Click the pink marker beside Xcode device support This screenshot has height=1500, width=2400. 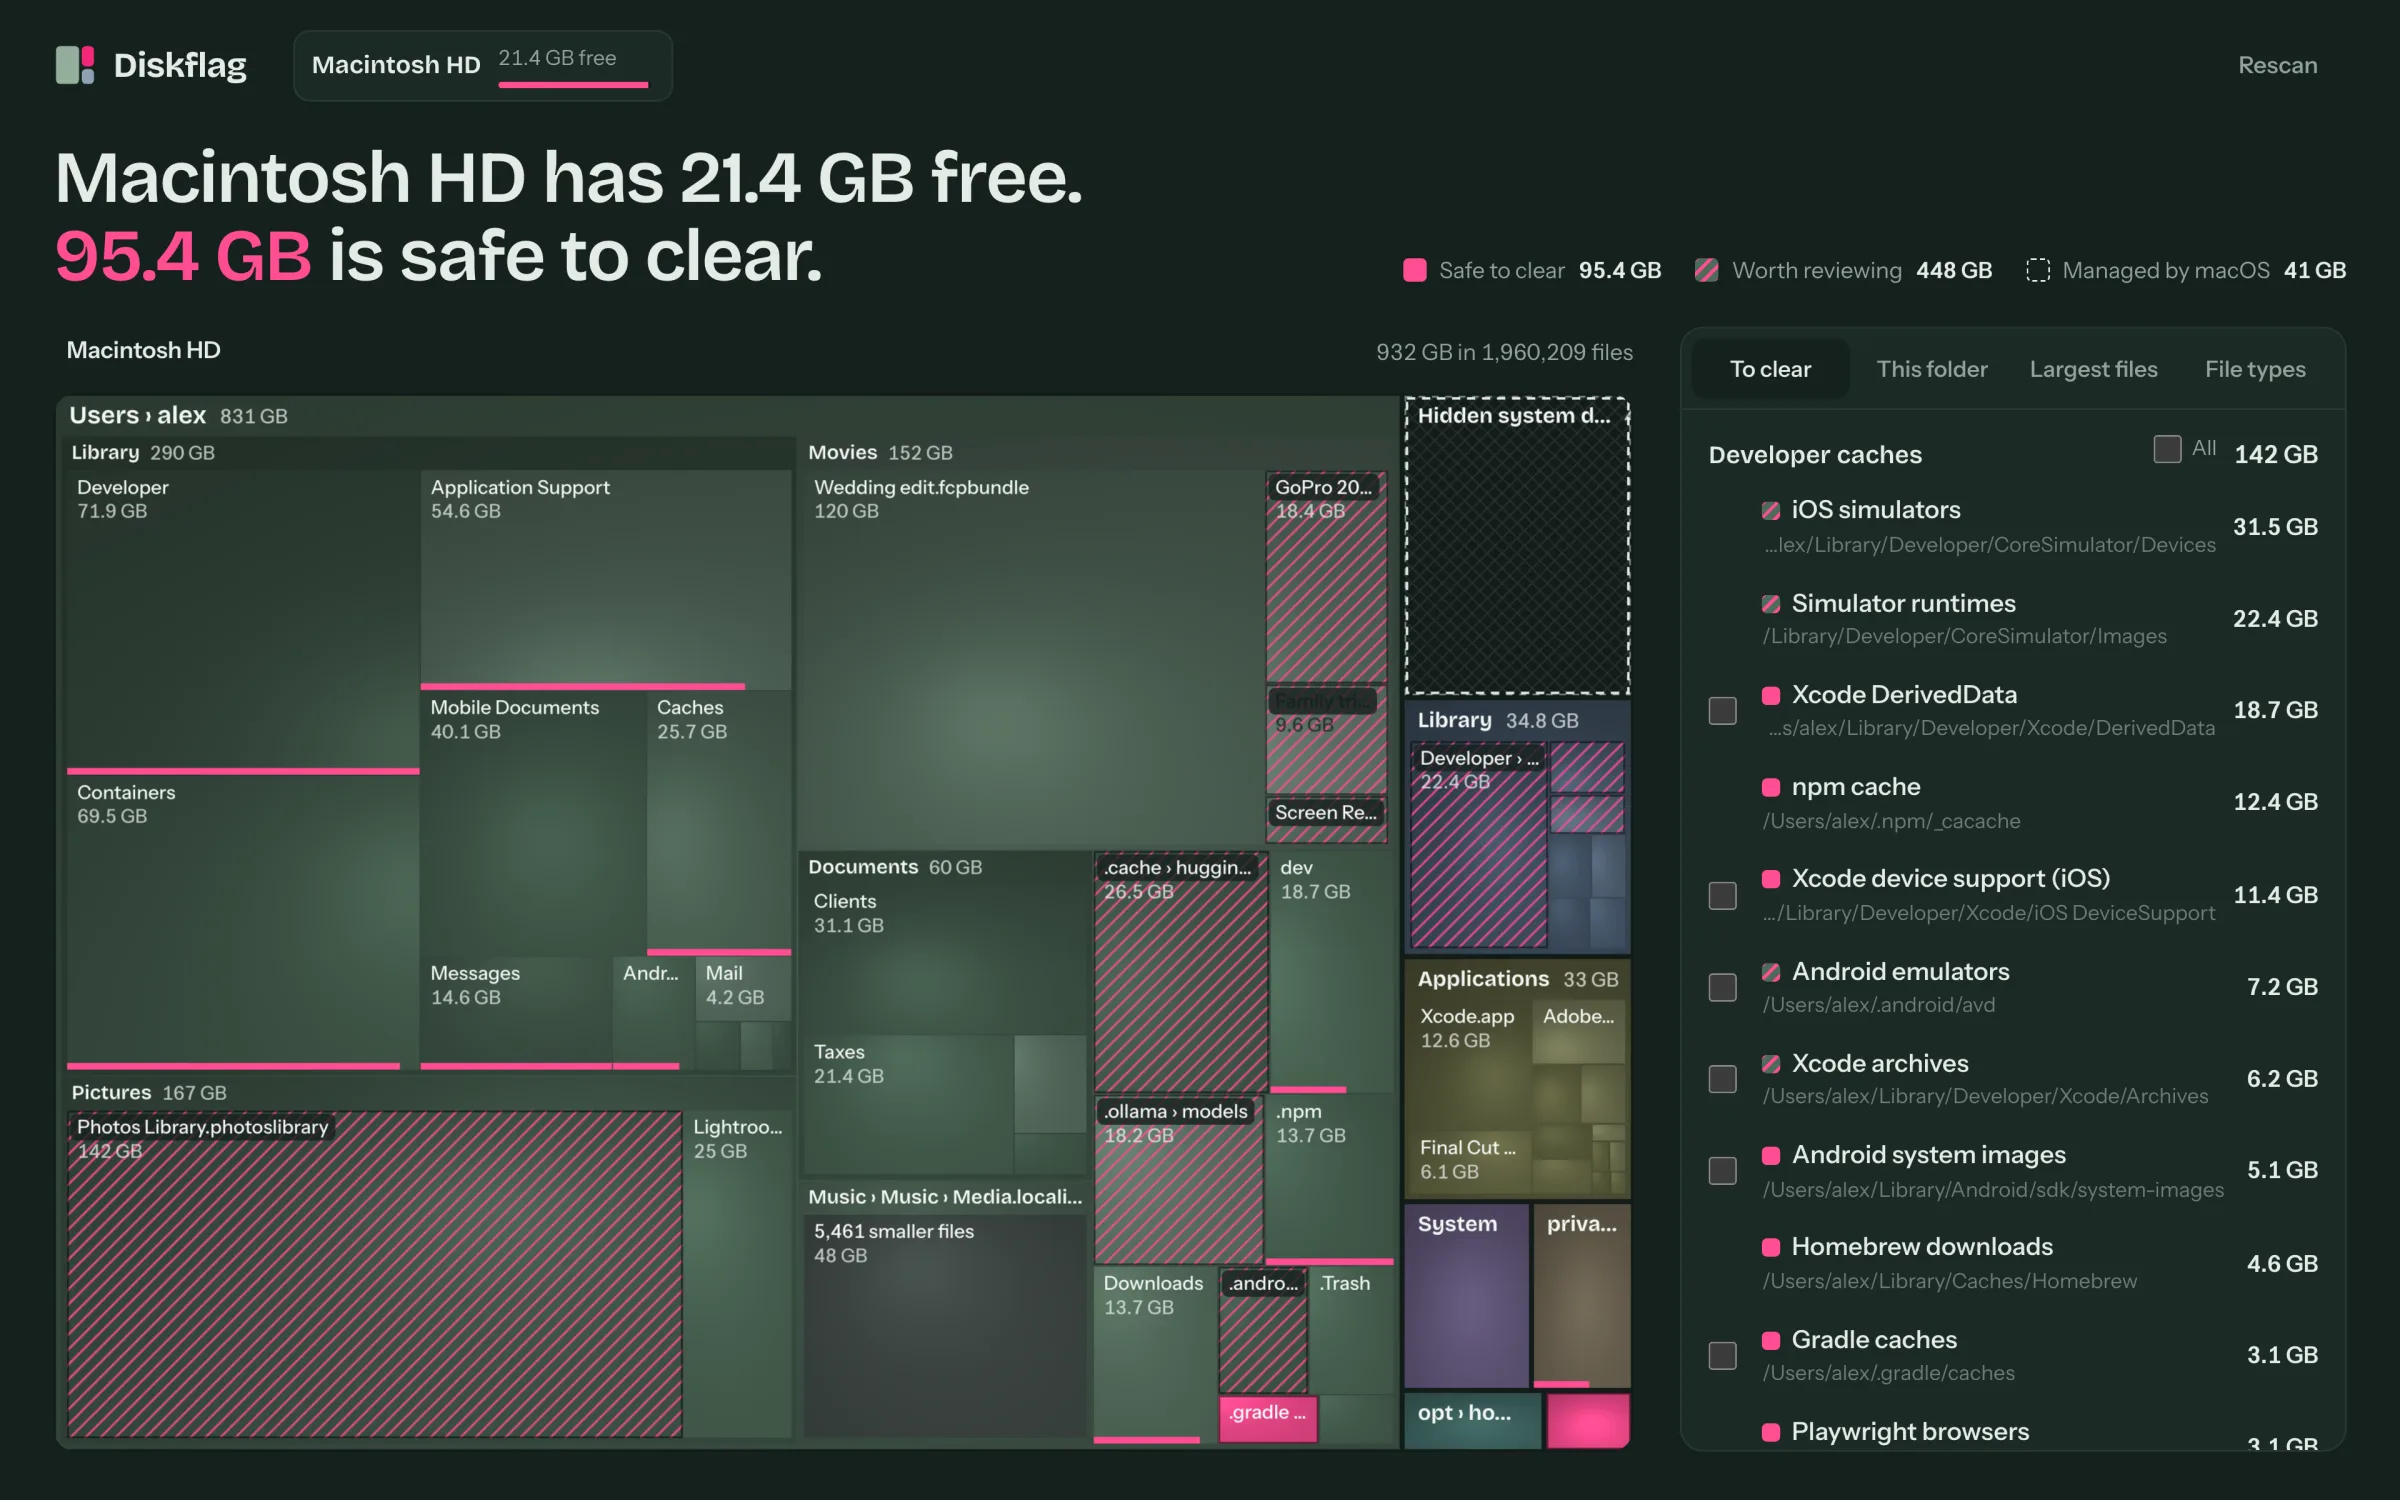click(x=1771, y=880)
